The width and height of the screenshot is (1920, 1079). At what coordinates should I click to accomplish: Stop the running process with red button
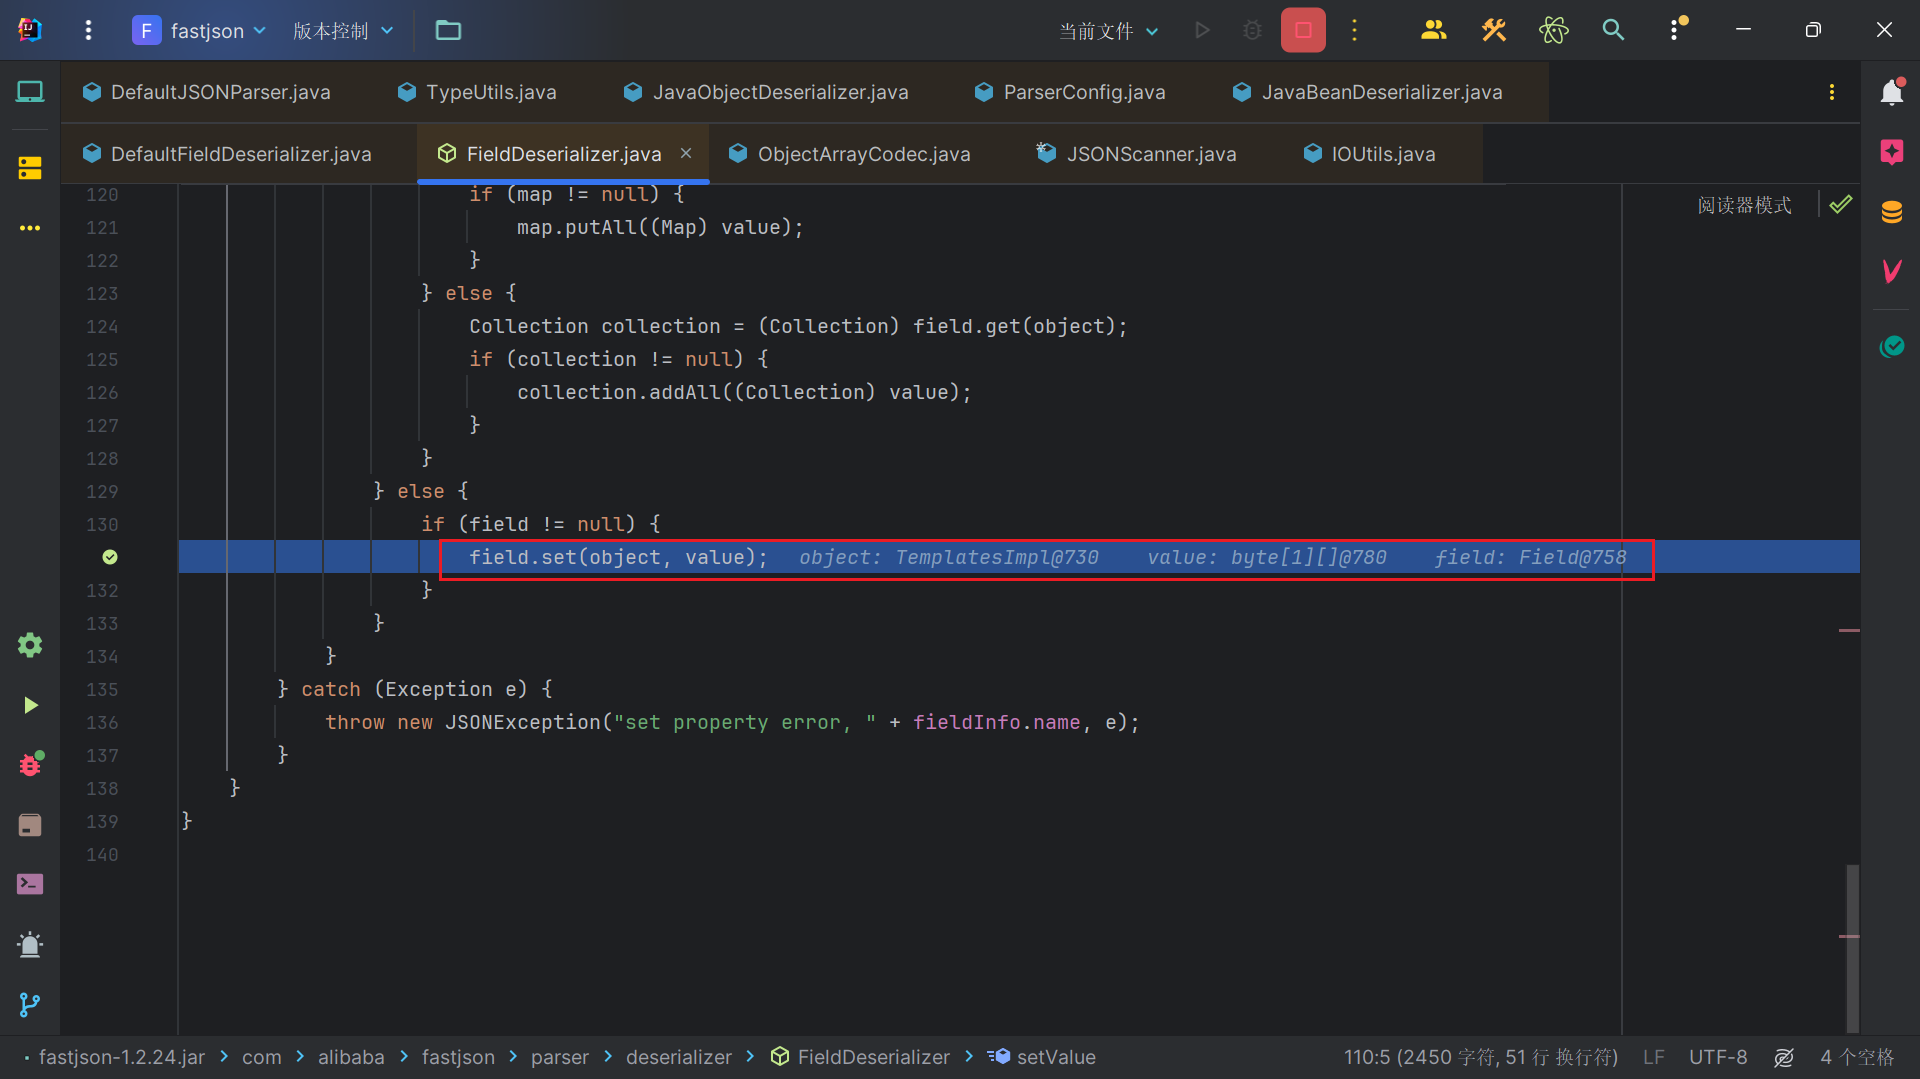(1303, 30)
